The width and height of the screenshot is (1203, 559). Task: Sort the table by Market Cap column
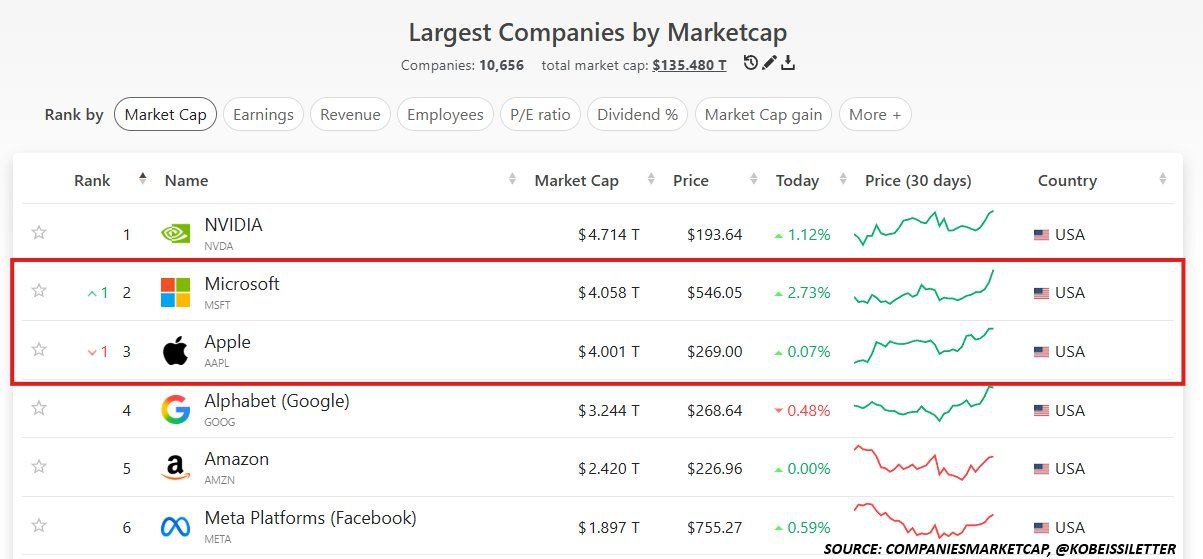(577, 181)
